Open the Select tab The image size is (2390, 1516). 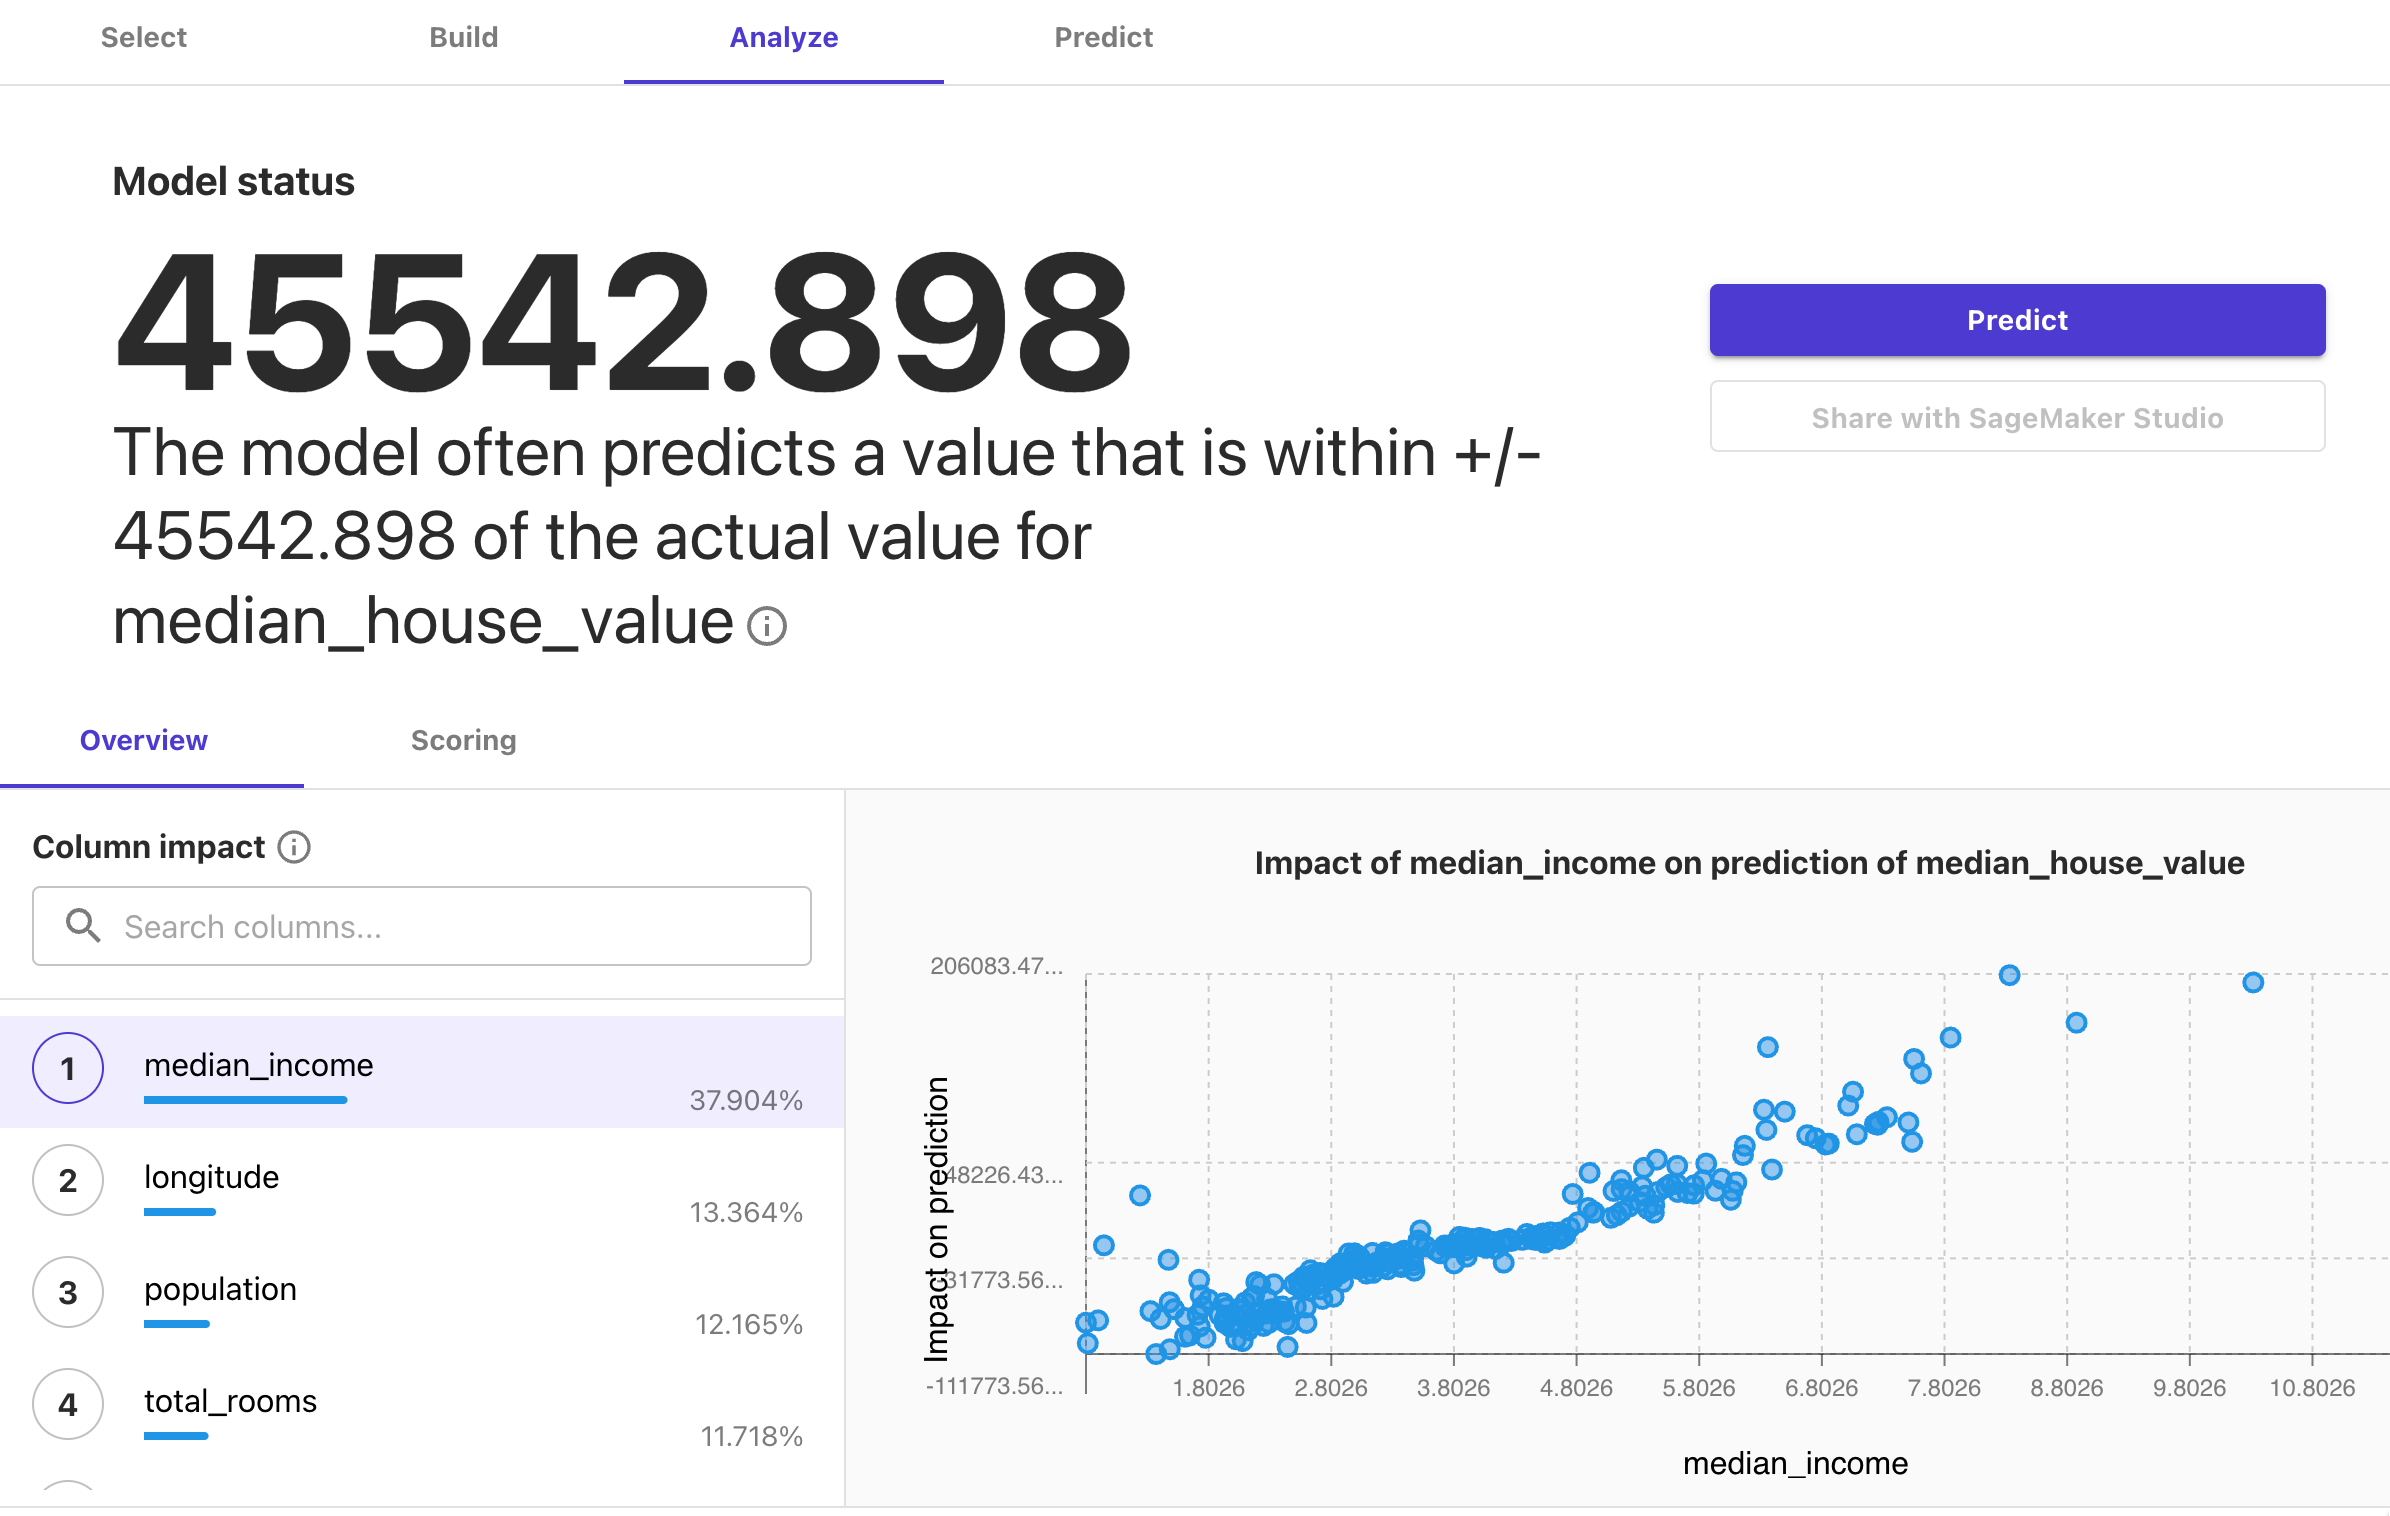coord(143,38)
